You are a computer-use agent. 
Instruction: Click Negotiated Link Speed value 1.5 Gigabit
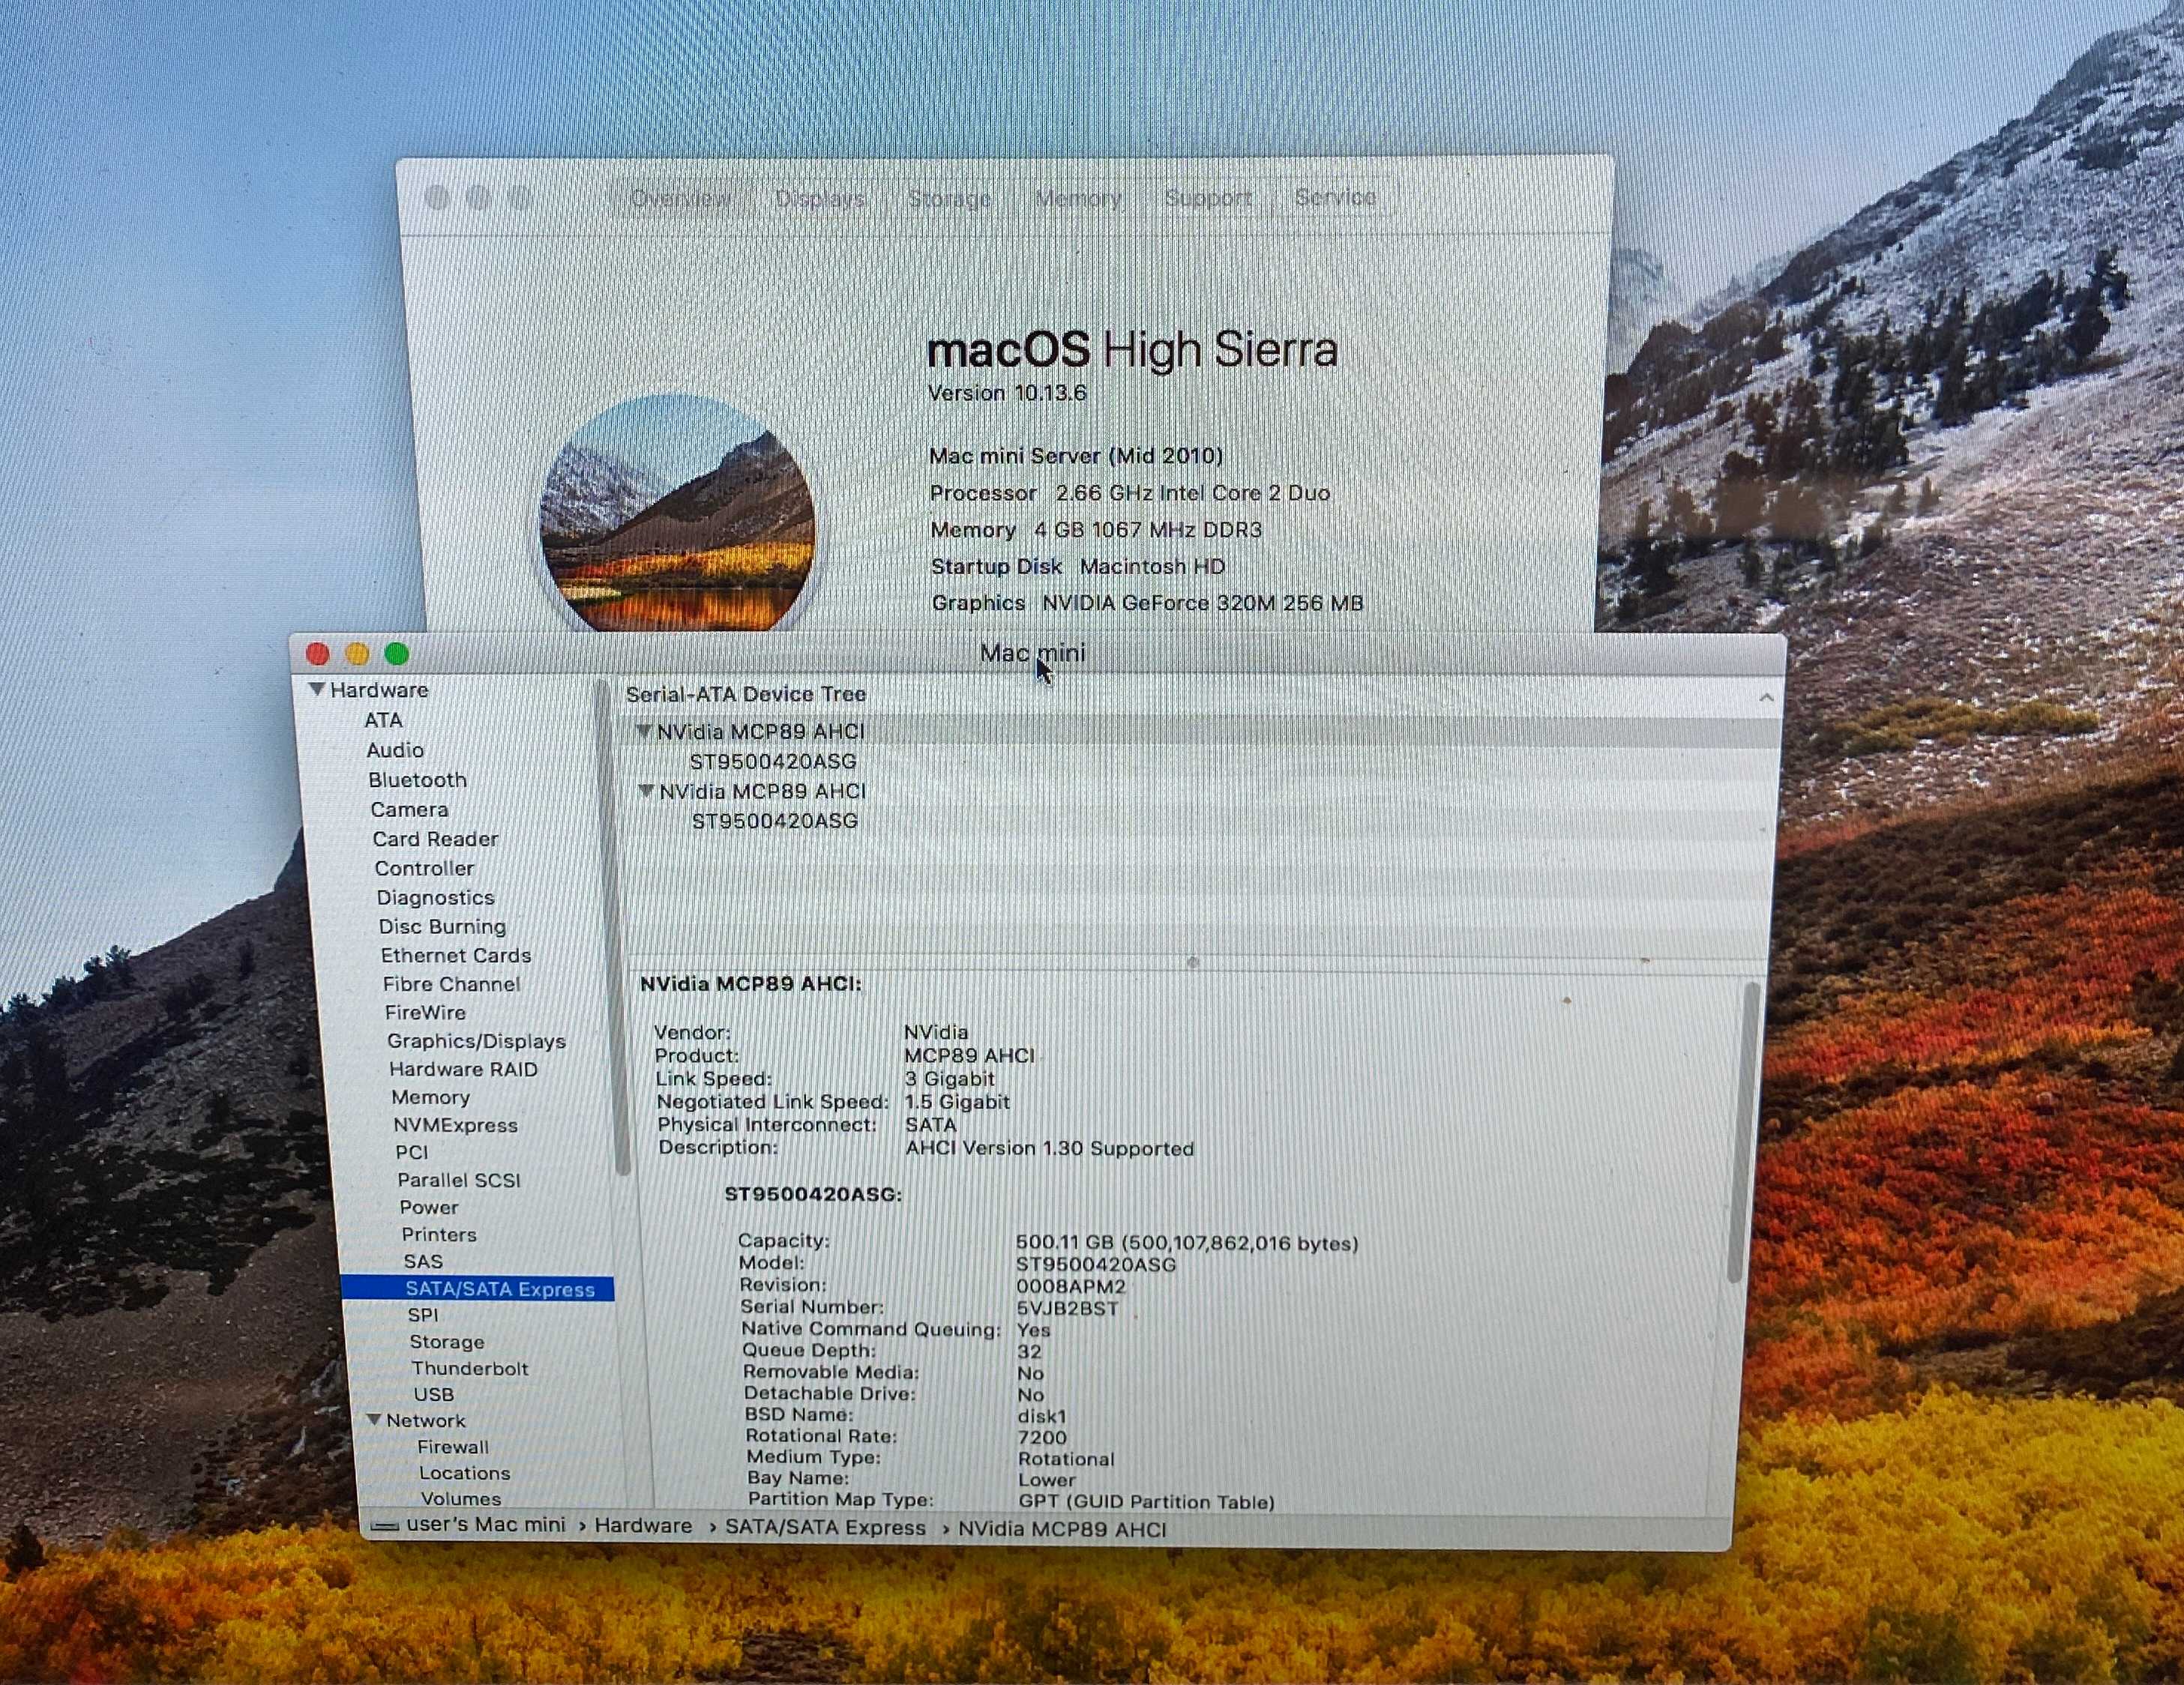(x=957, y=1102)
